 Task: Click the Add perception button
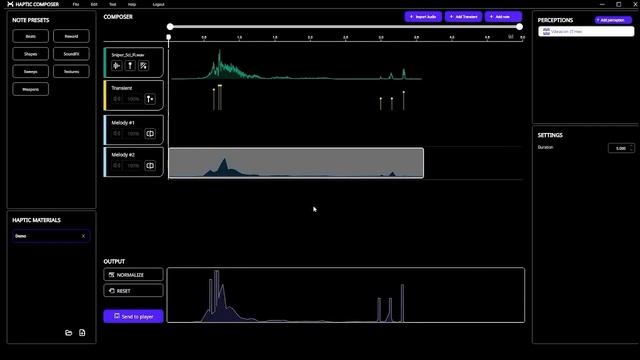pyautogui.click(x=613, y=20)
